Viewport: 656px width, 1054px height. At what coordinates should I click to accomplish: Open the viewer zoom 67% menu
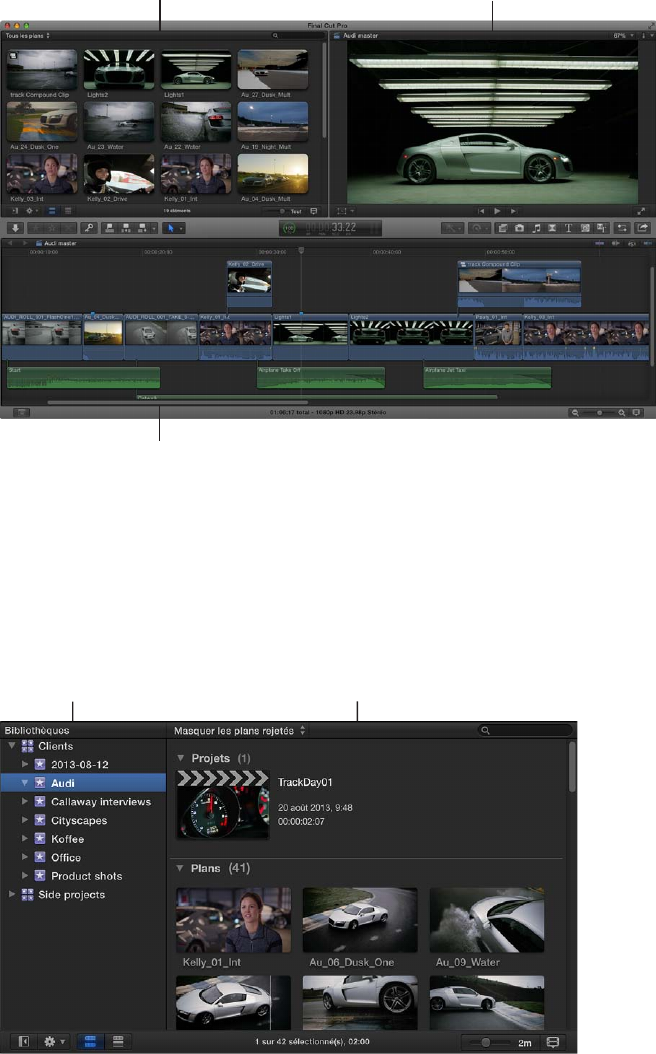[623, 36]
